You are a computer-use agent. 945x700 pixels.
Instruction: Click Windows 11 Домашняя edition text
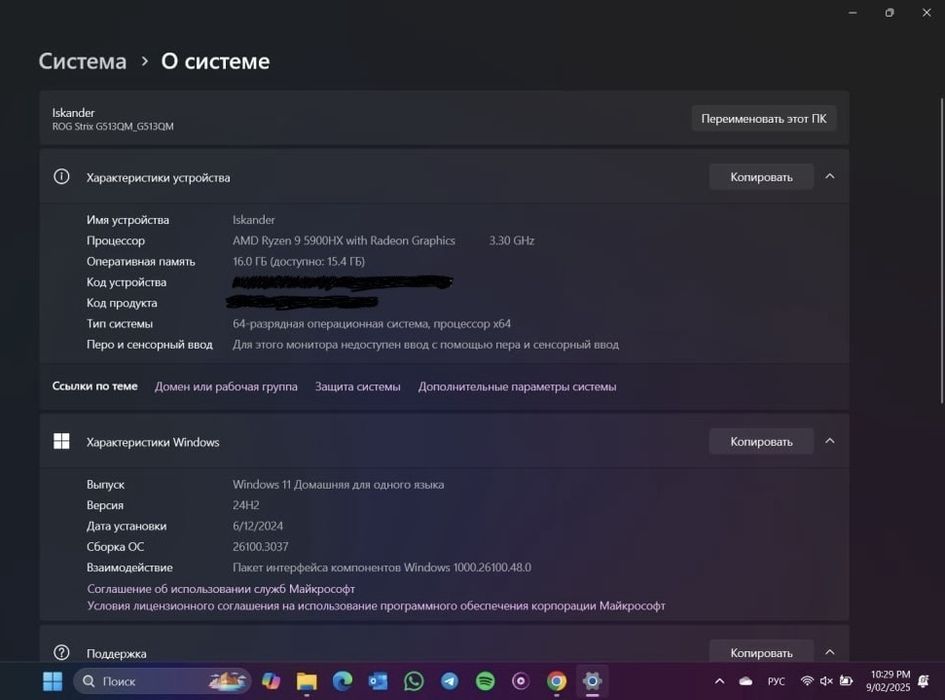click(338, 484)
